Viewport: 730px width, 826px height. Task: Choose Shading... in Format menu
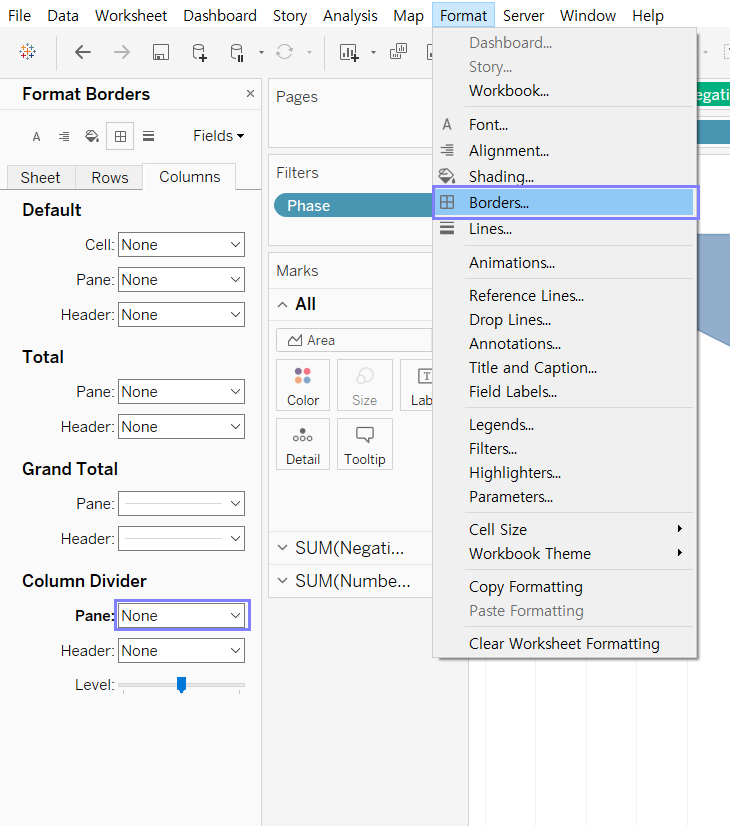(566, 176)
